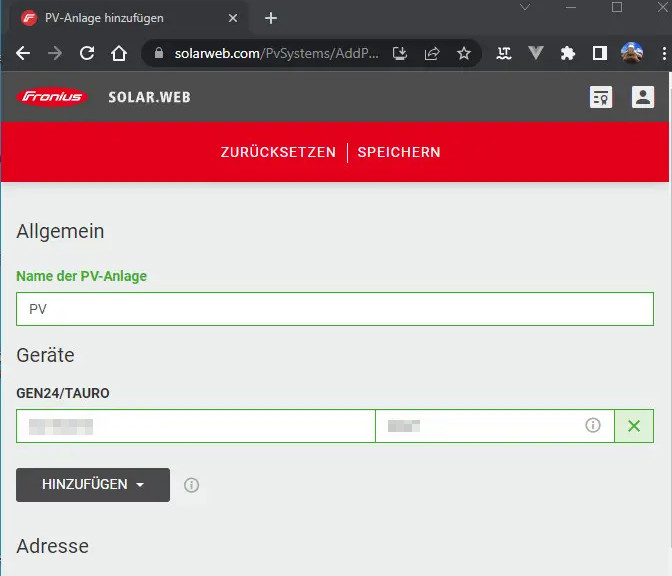Click Speichern to save the PV system
This screenshot has height=576, width=672.
(399, 152)
